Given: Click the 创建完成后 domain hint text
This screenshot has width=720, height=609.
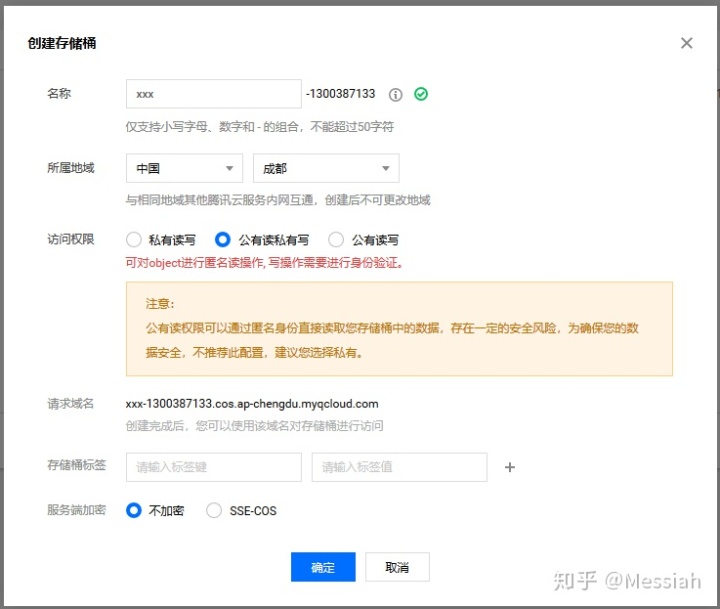Looking at the screenshot, I should tap(254, 426).
